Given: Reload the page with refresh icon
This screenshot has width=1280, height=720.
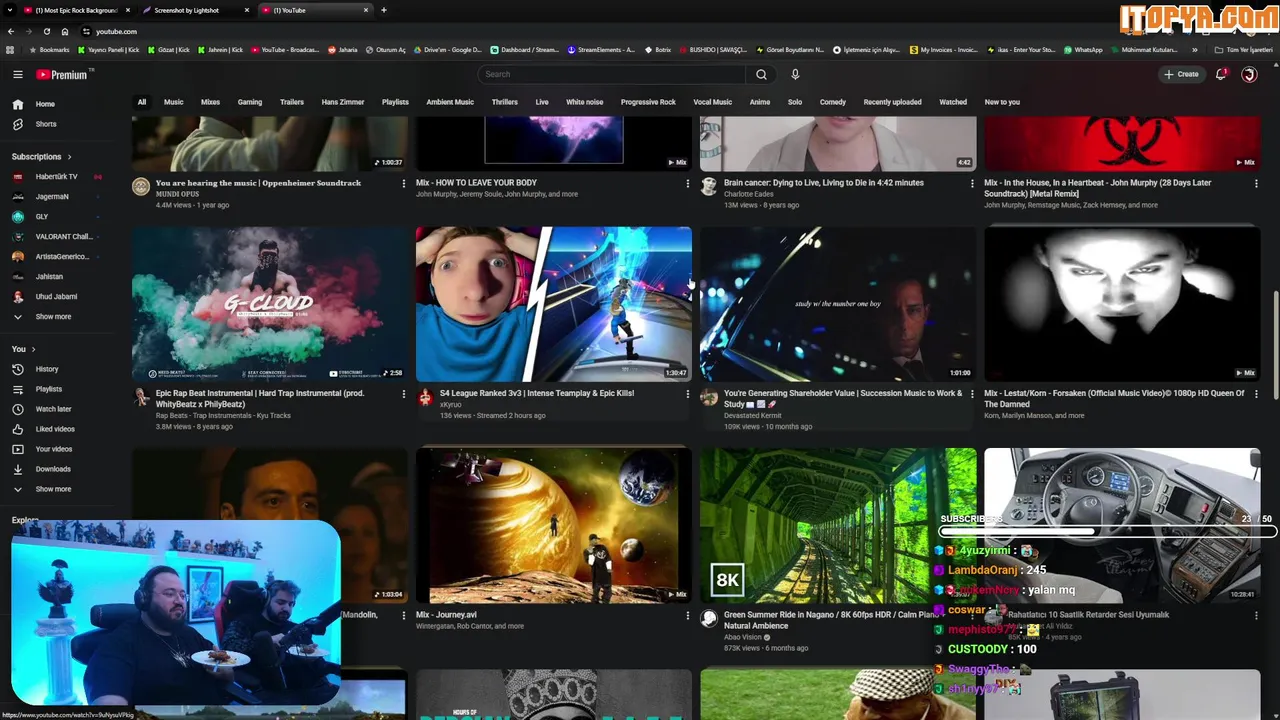Looking at the screenshot, I should click(x=46, y=31).
